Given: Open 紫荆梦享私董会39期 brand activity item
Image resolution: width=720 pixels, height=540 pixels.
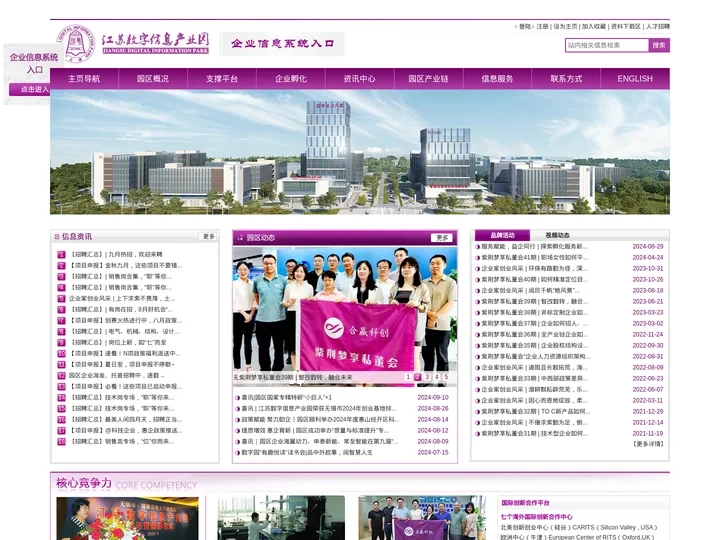Looking at the screenshot, I should tap(534, 302).
